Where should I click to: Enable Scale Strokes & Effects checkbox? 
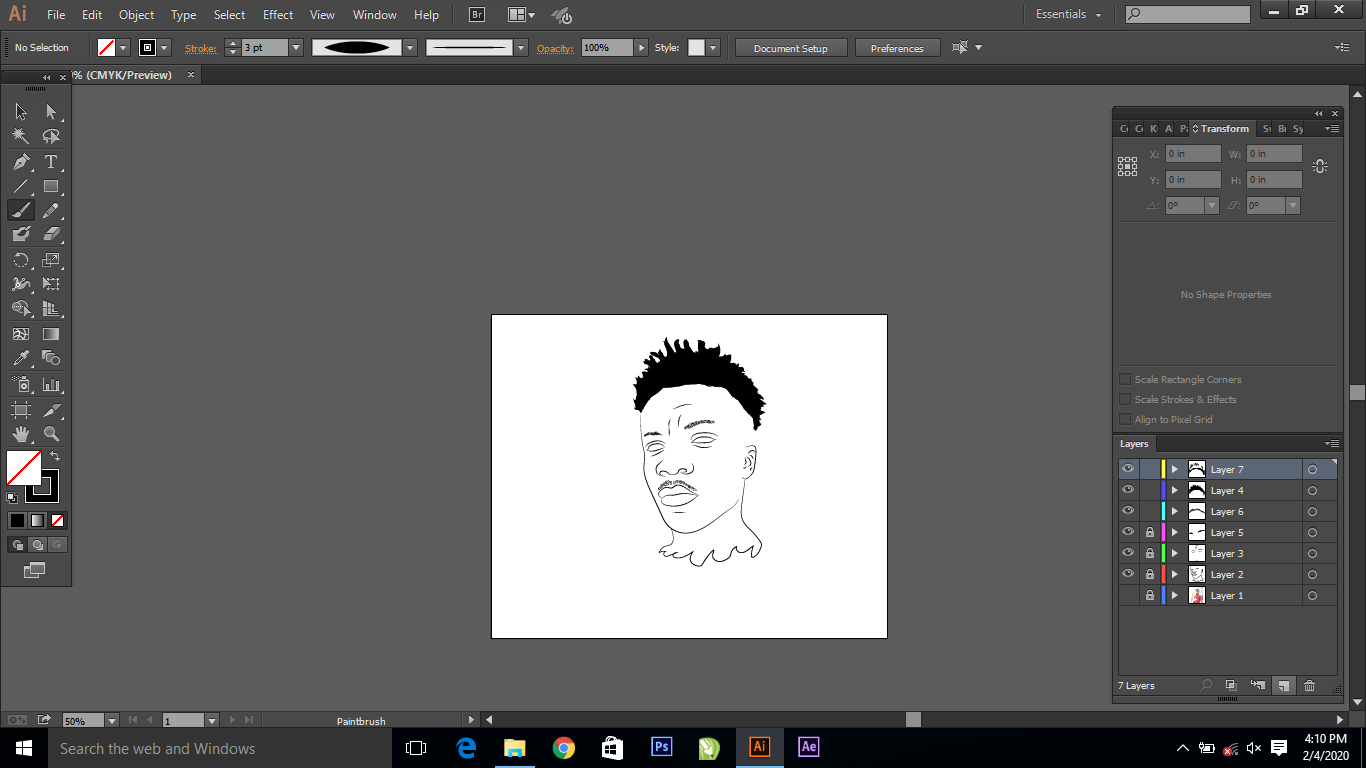point(1125,399)
